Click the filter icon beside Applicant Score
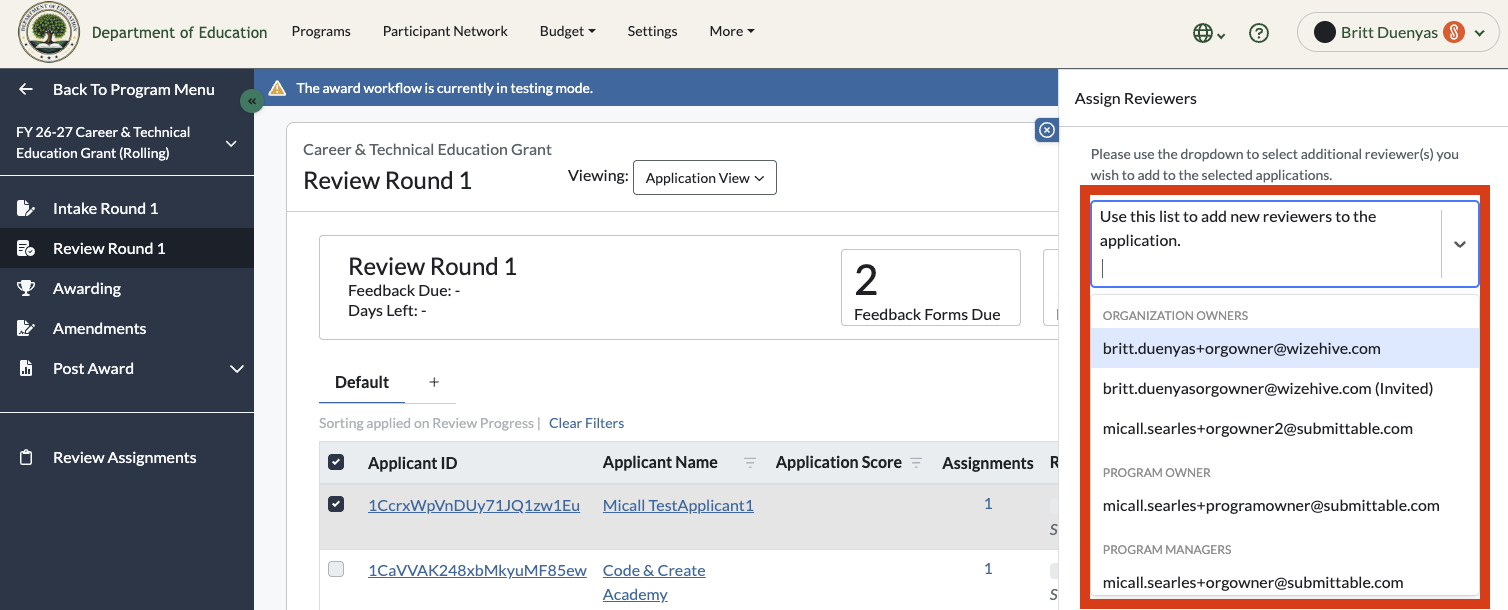 click(x=915, y=463)
